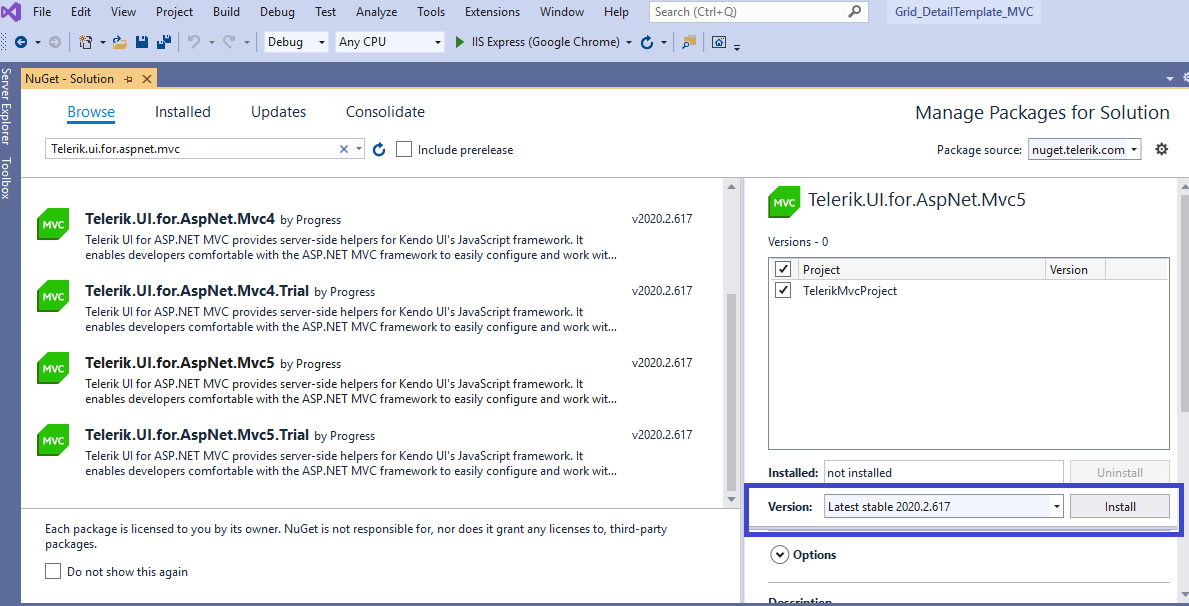This screenshot has width=1189, height=606.
Task: Refresh the NuGet package search results
Action: [380, 149]
